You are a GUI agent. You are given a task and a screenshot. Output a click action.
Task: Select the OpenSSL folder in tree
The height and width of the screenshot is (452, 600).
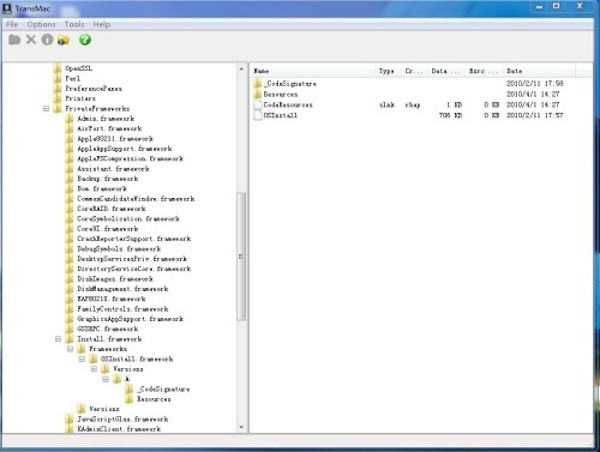point(78,69)
